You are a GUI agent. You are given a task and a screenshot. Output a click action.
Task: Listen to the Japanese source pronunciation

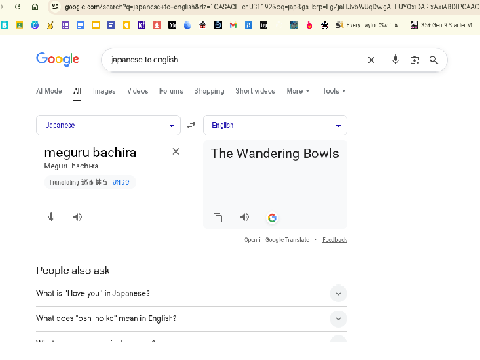pyautogui.click(x=77, y=217)
